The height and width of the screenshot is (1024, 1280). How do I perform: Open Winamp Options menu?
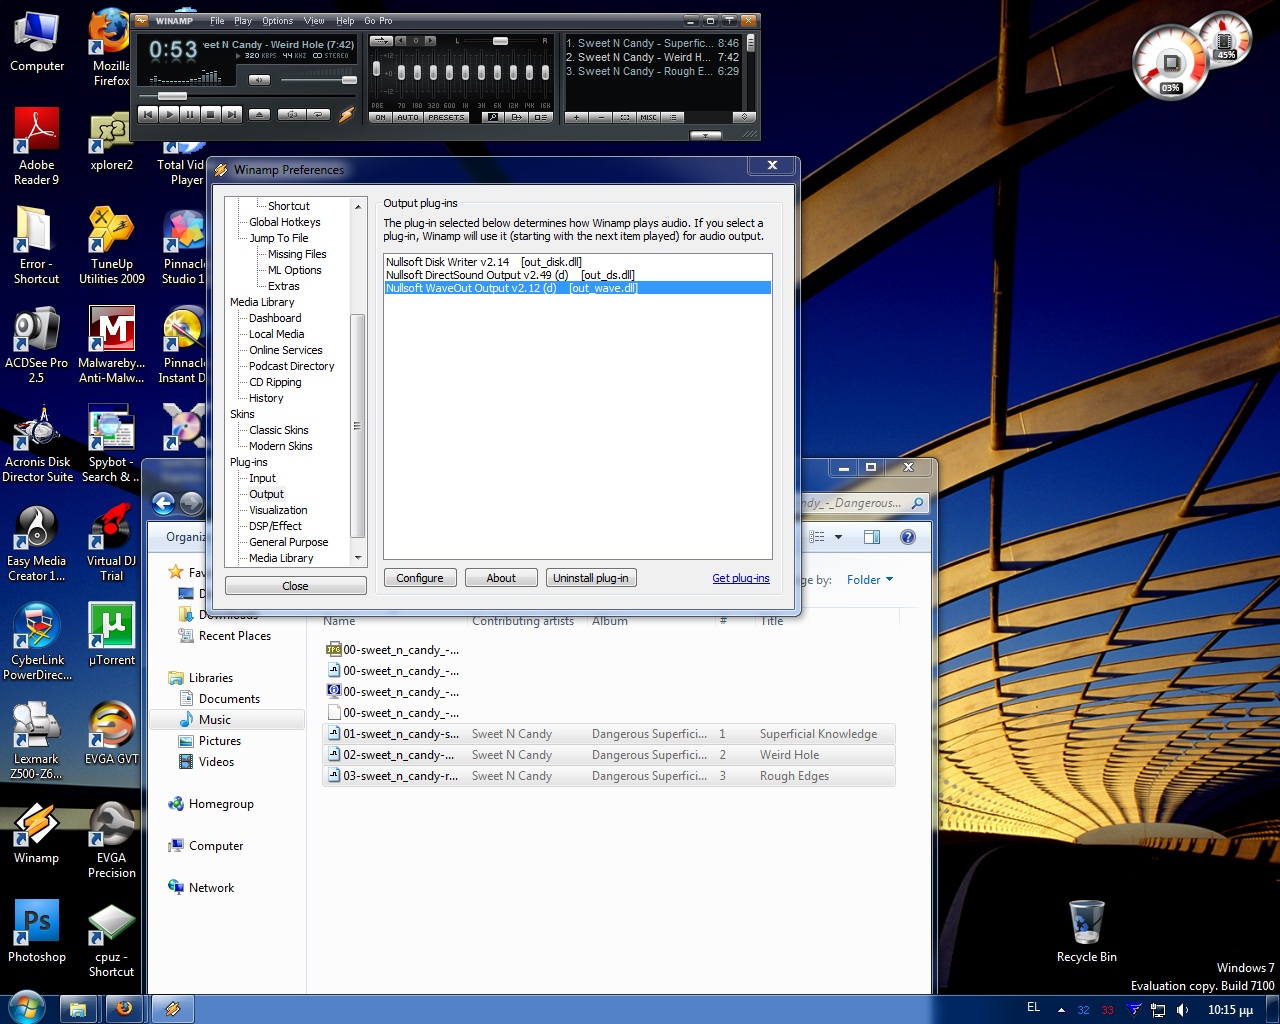(278, 21)
